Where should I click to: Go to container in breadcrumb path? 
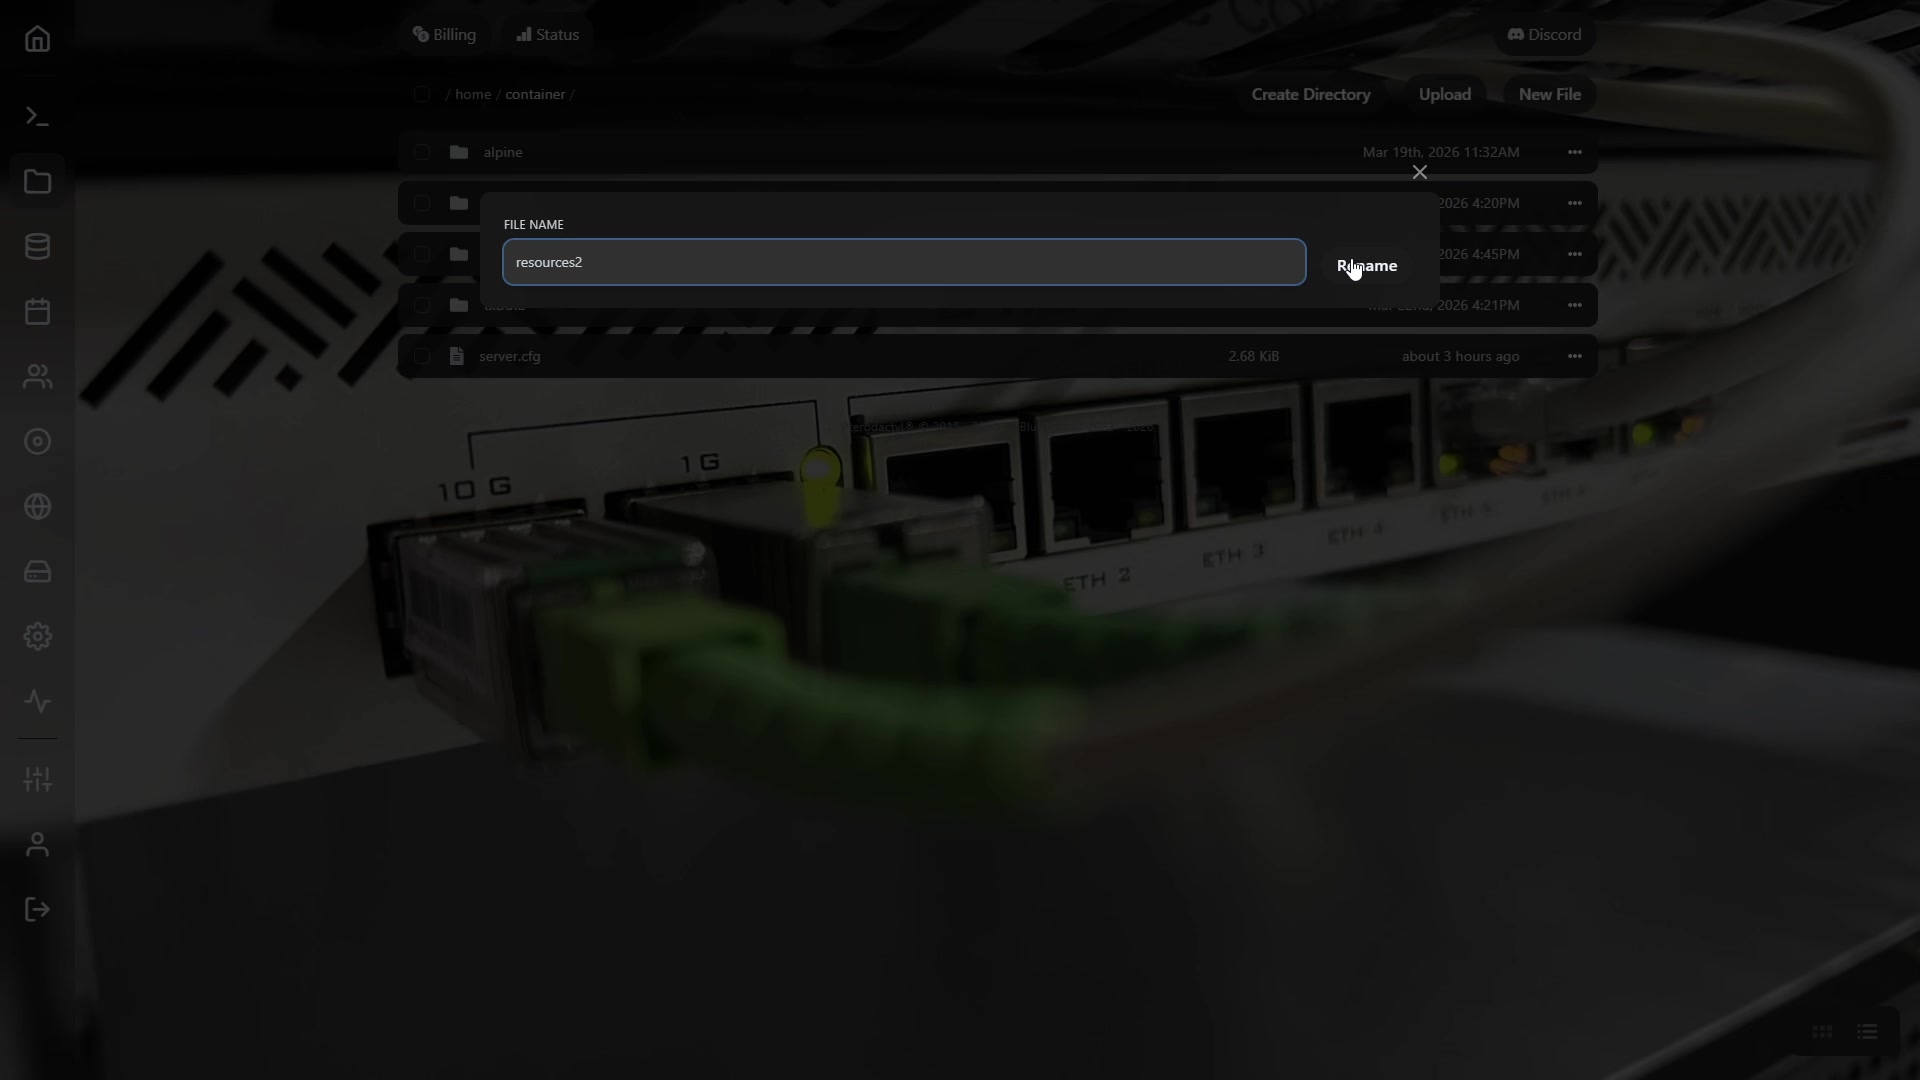[535, 94]
